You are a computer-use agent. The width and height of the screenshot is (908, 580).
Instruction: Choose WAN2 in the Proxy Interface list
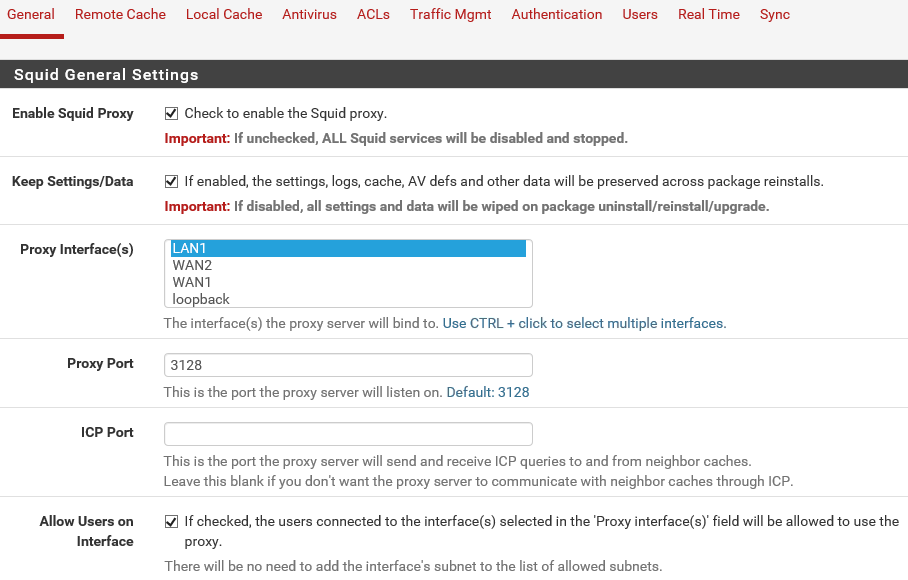(348, 265)
